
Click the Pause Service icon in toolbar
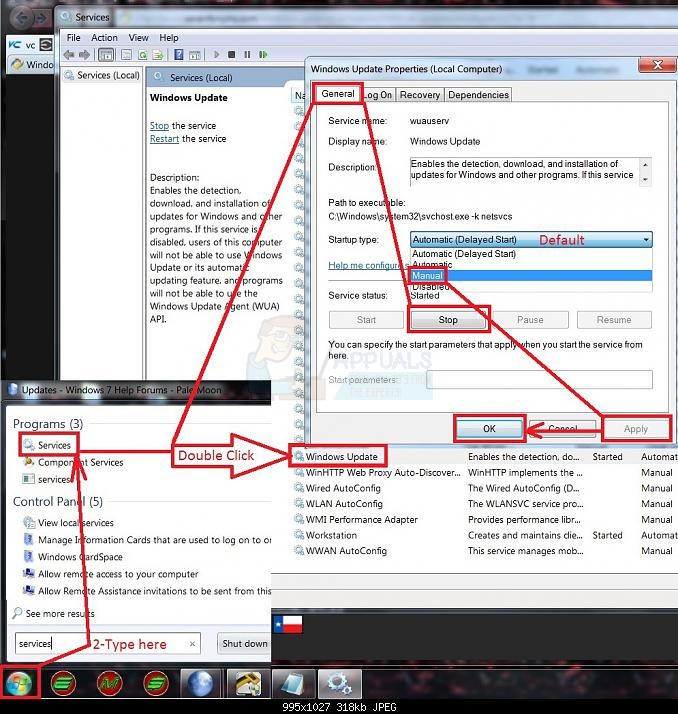(x=247, y=55)
